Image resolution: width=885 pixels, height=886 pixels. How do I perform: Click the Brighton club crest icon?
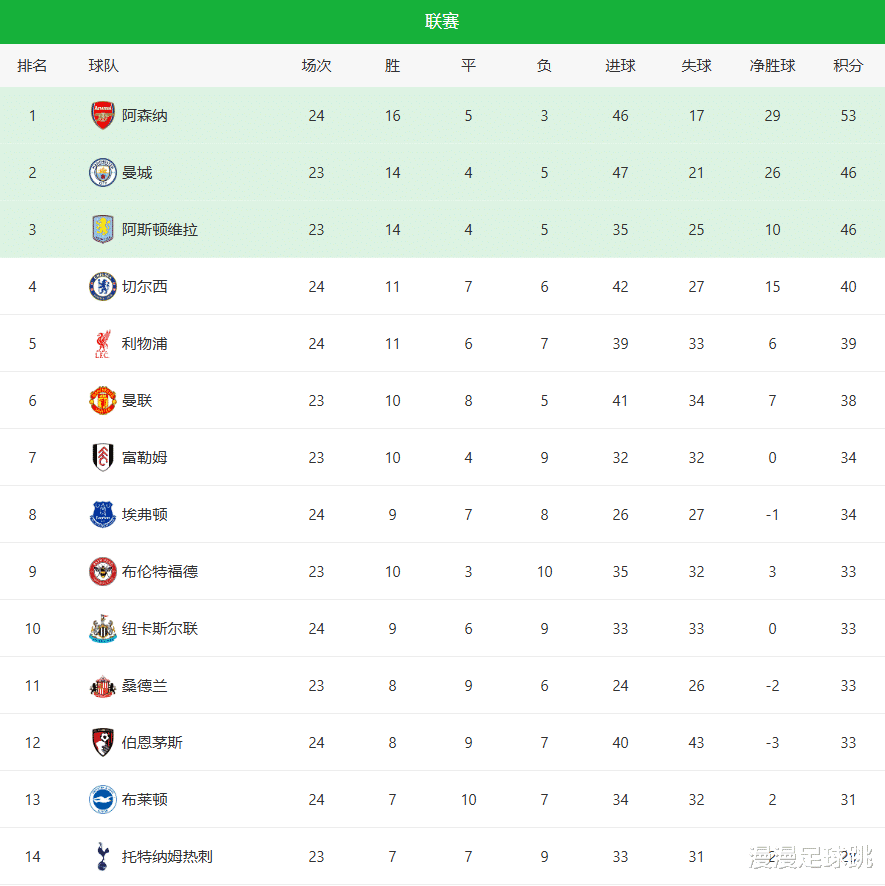tap(103, 800)
